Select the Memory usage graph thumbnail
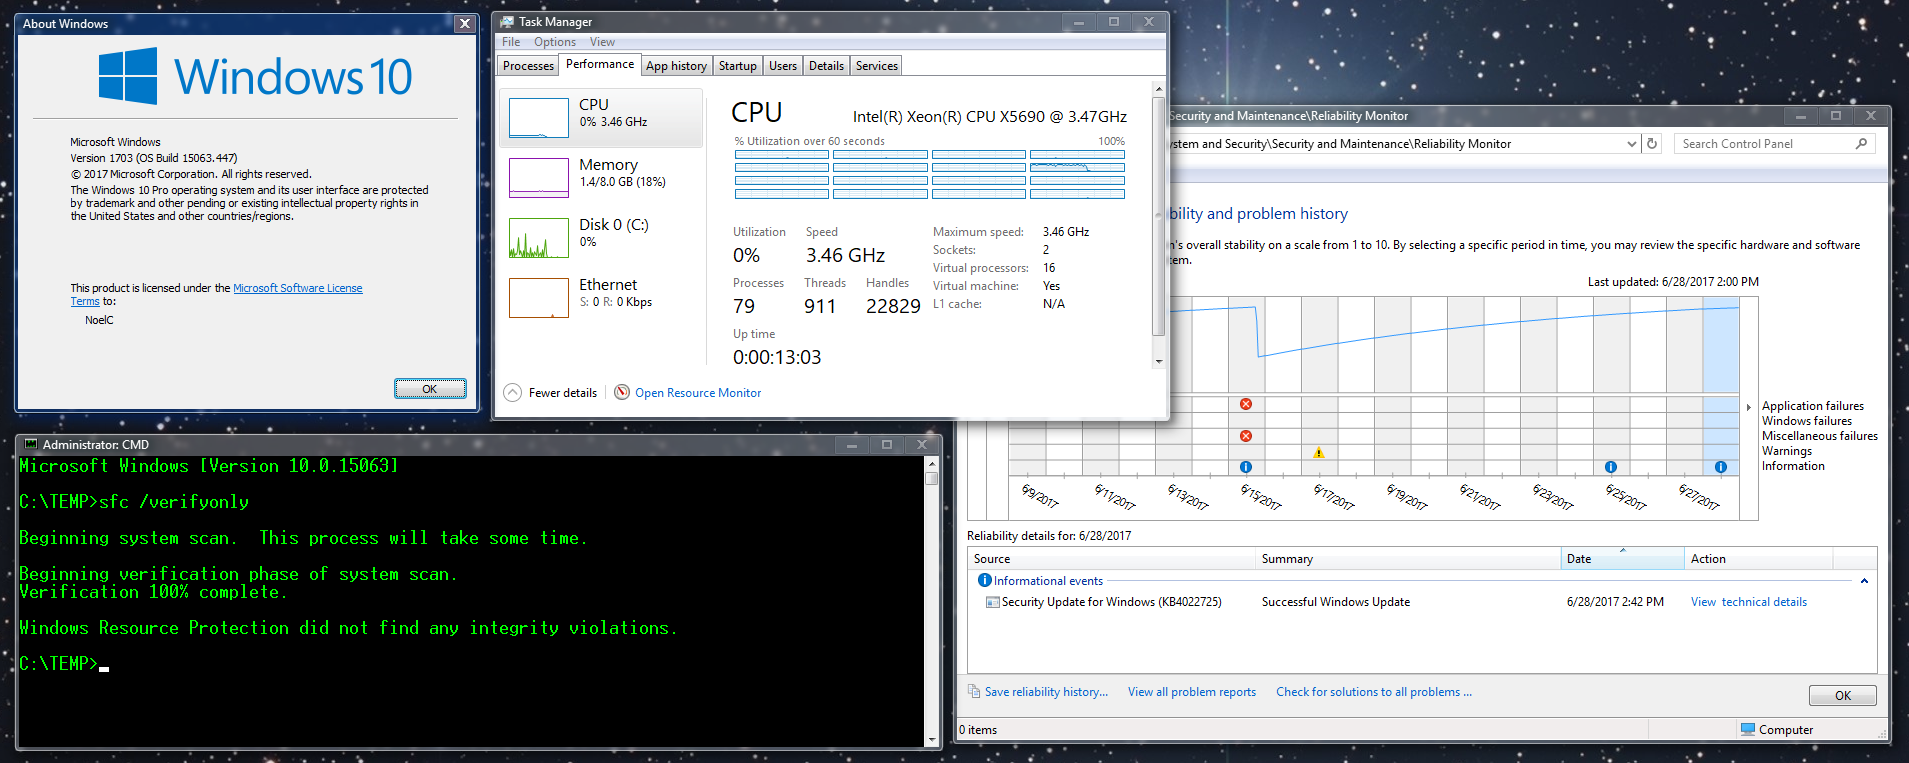Viewport: 1909px width, 763px height. [x=539, y=178]
